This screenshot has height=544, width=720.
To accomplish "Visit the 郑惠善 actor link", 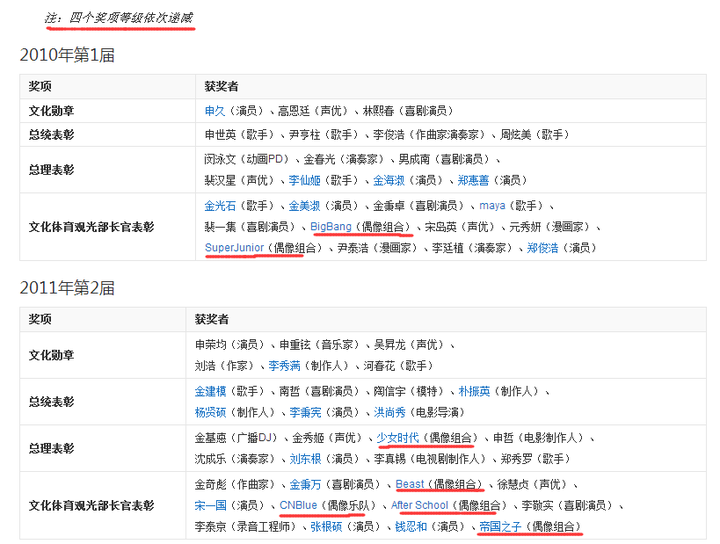I will tap(473, 180).
